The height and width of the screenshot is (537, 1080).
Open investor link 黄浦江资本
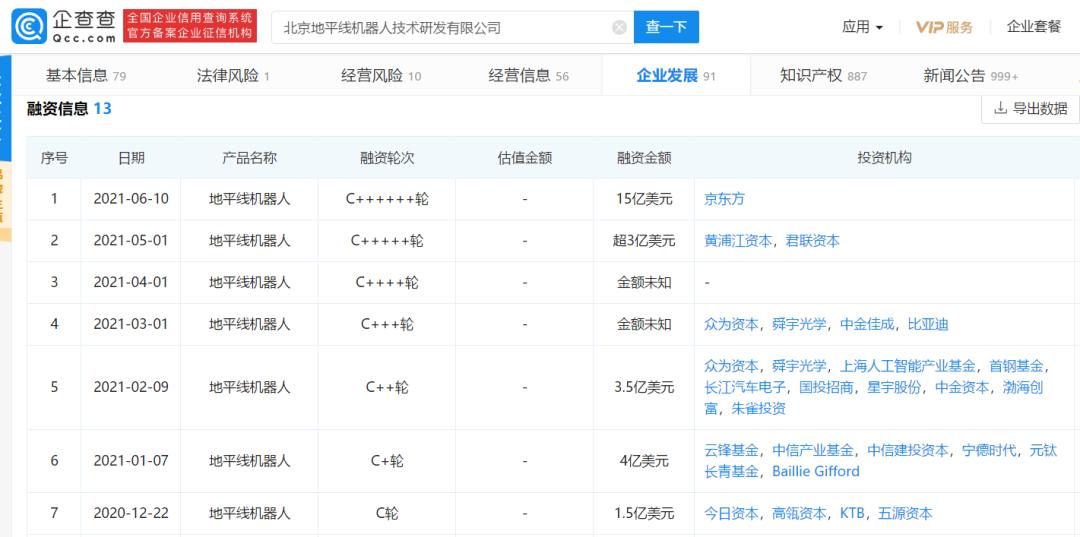click(738, 241)
